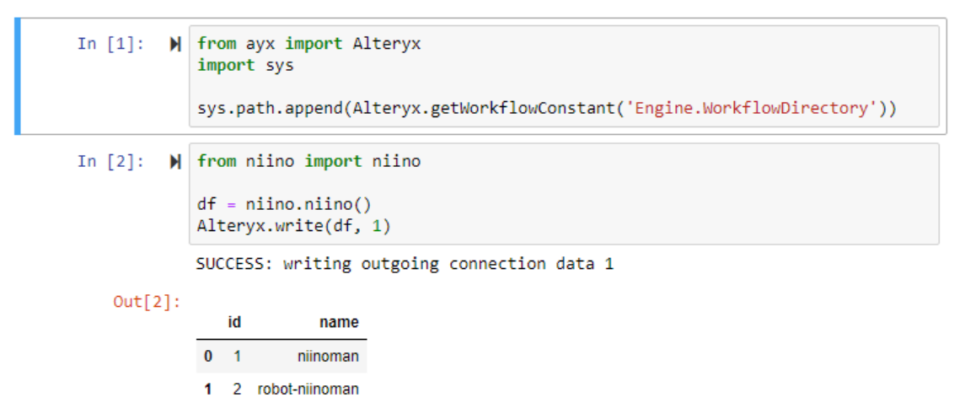Image resolution: width=960 pixels, height=414 pixels.
Task: Click the 'Alteryx.write(df, 1)' code line
Action: (x=293, y=226)
